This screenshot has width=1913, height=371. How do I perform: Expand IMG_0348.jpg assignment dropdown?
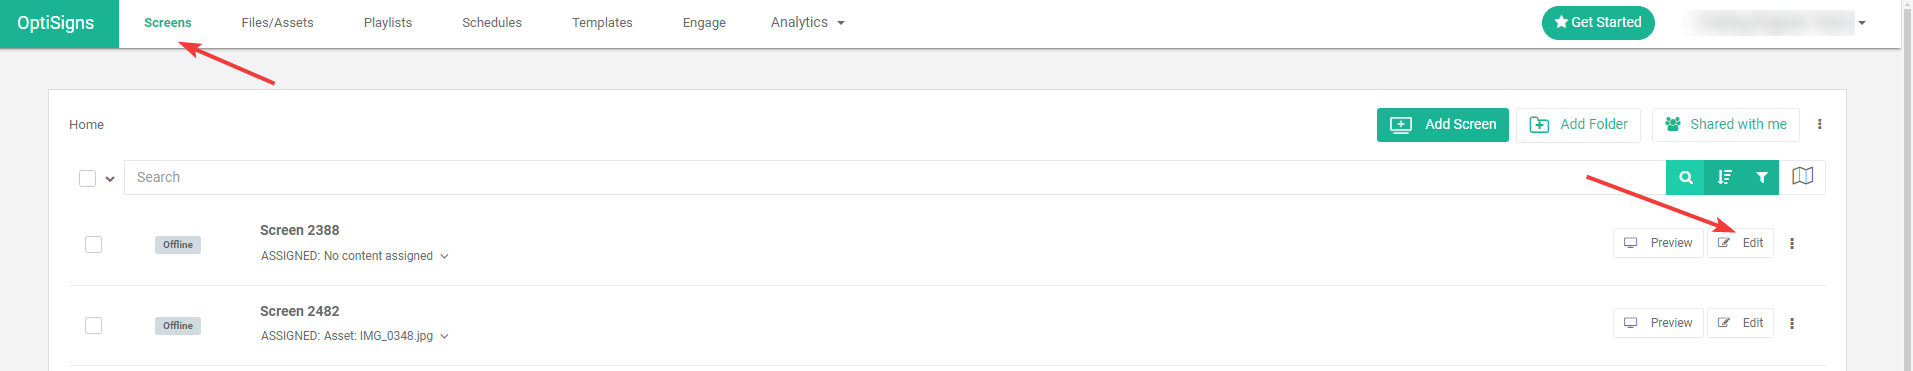click(x=444, y=336)
